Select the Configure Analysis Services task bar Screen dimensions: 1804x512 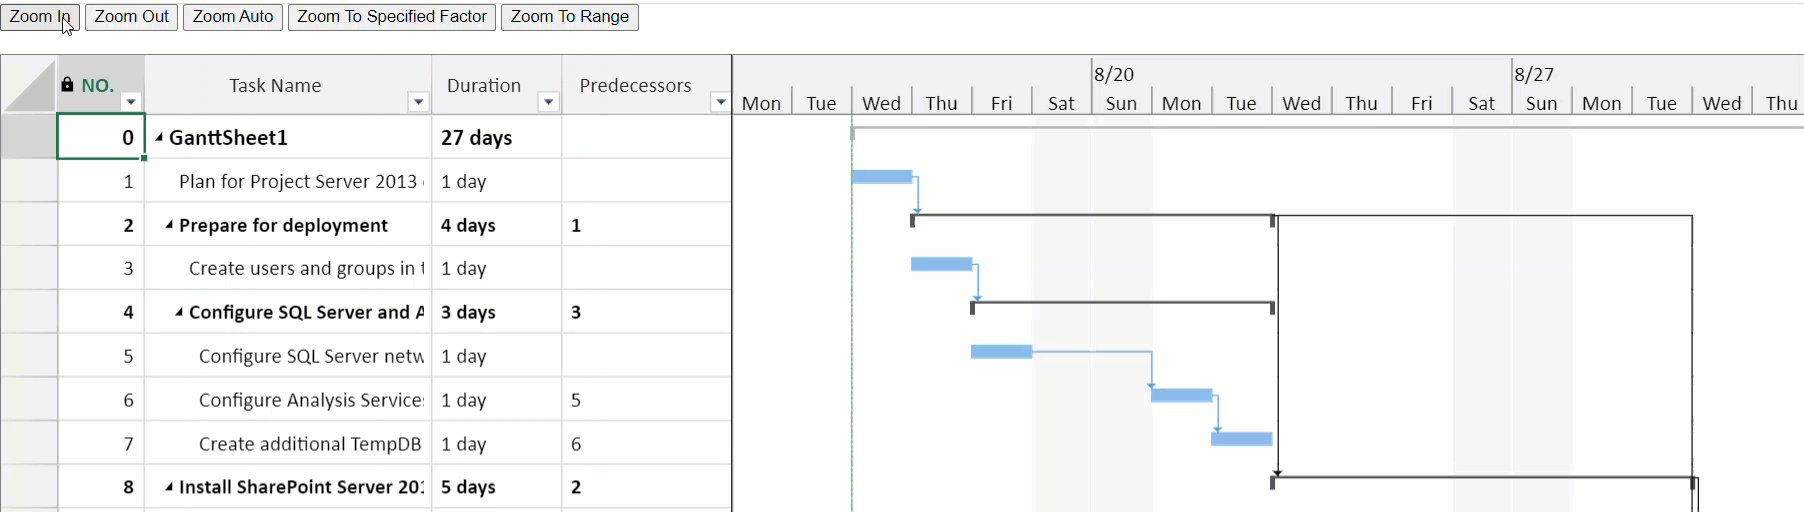click(1182, 395)
